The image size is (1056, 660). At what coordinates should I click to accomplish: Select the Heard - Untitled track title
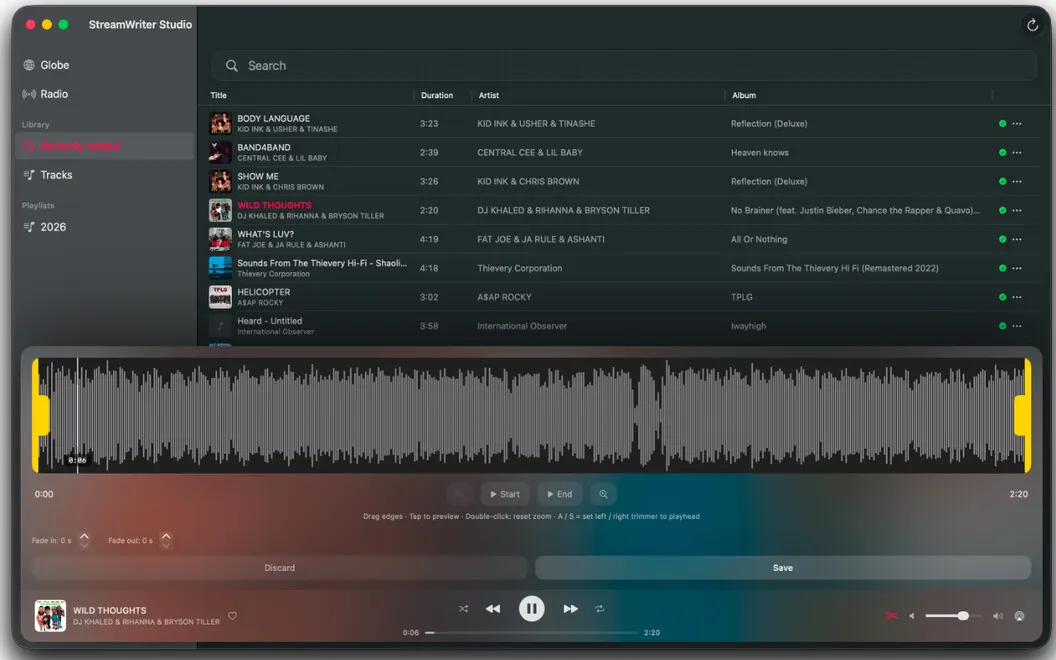click(269, 321)
